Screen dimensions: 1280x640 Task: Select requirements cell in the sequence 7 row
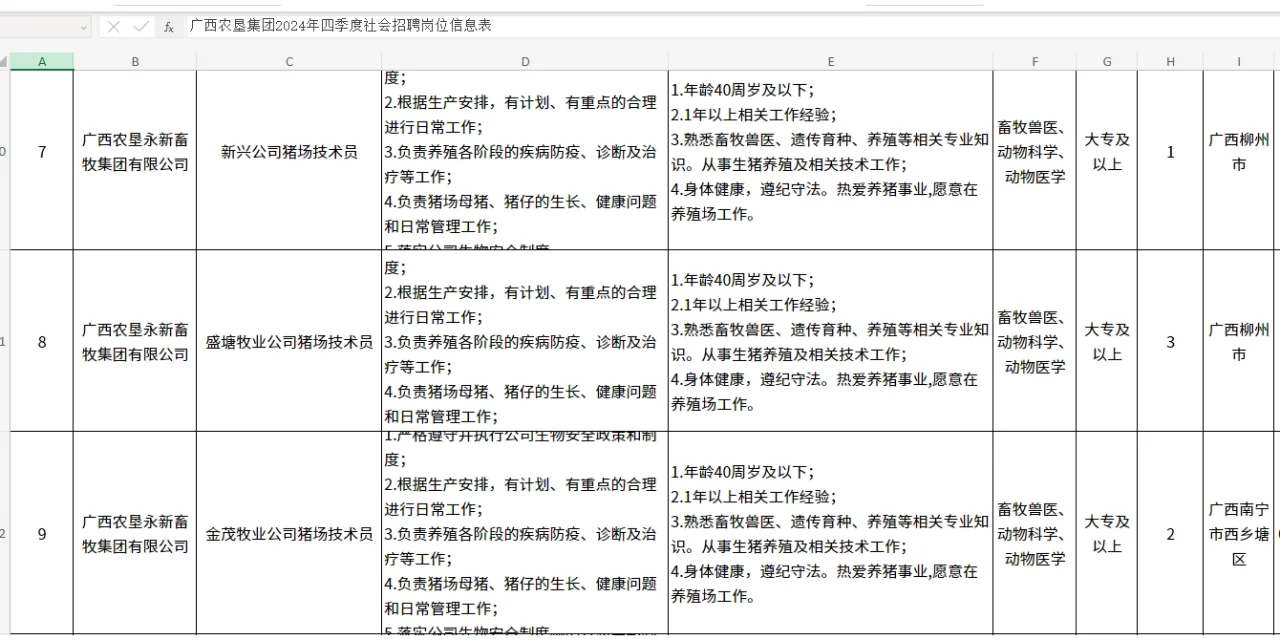(x=831, y=160)
